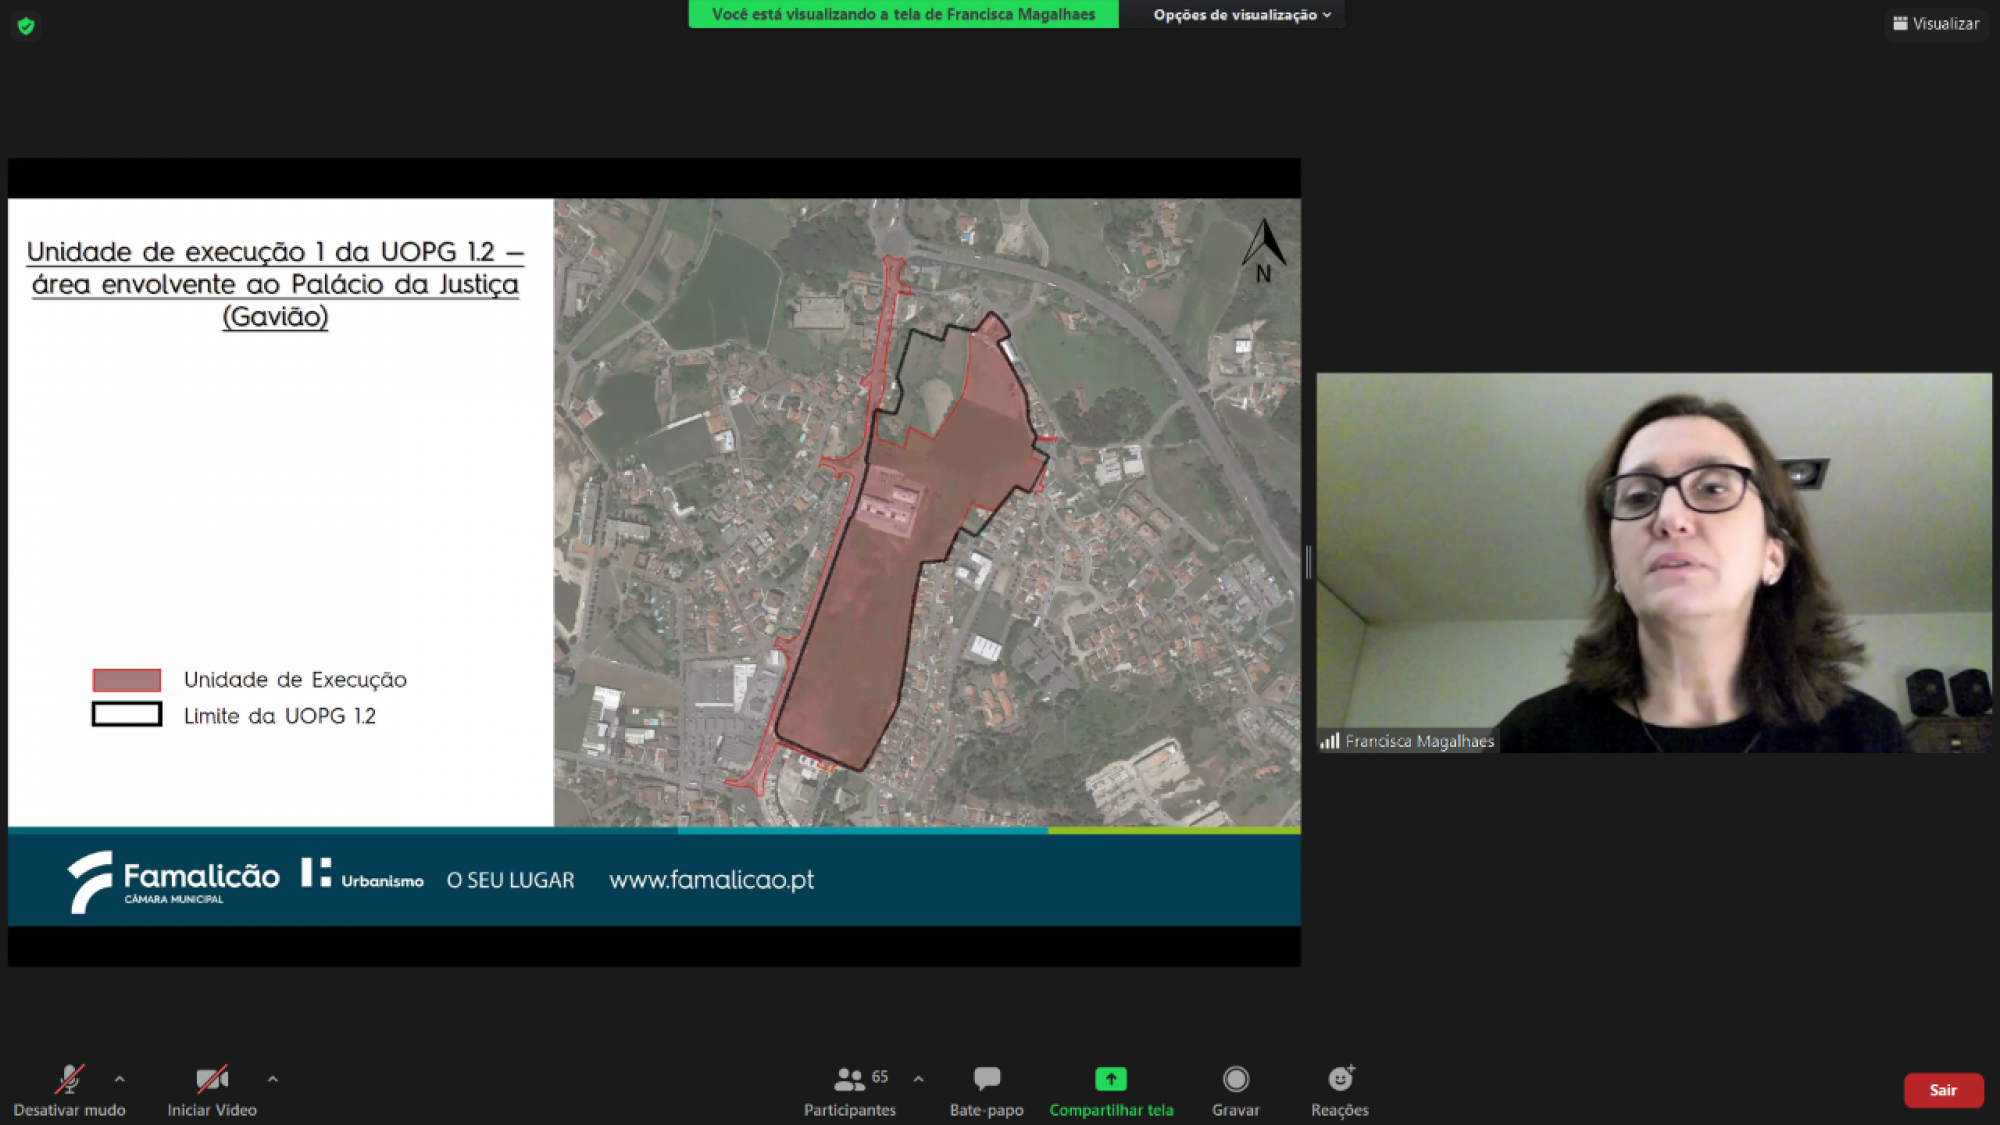Click the Unidade de Execução red swatch
Image resolution: width=2000 pixels, height=1125 pixels.
click(127, 680)
